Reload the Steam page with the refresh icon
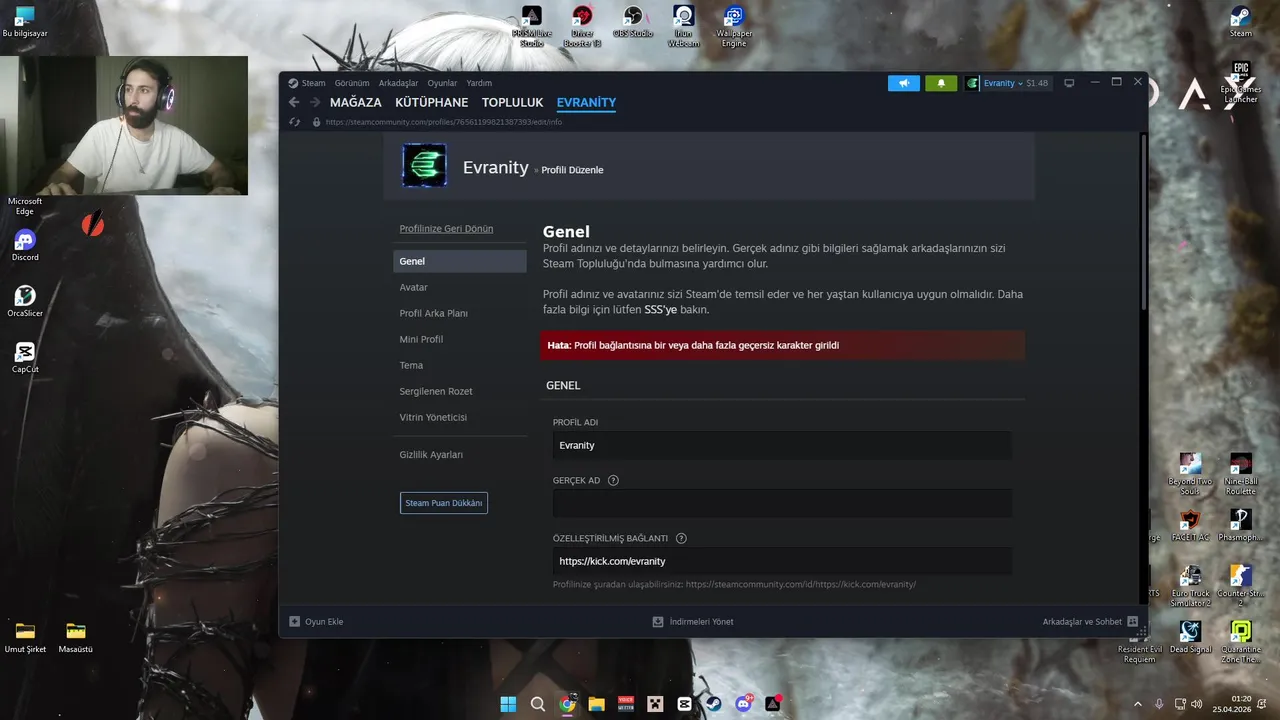The width and height of the screenshot is (1280, 720). click(294, 122)
